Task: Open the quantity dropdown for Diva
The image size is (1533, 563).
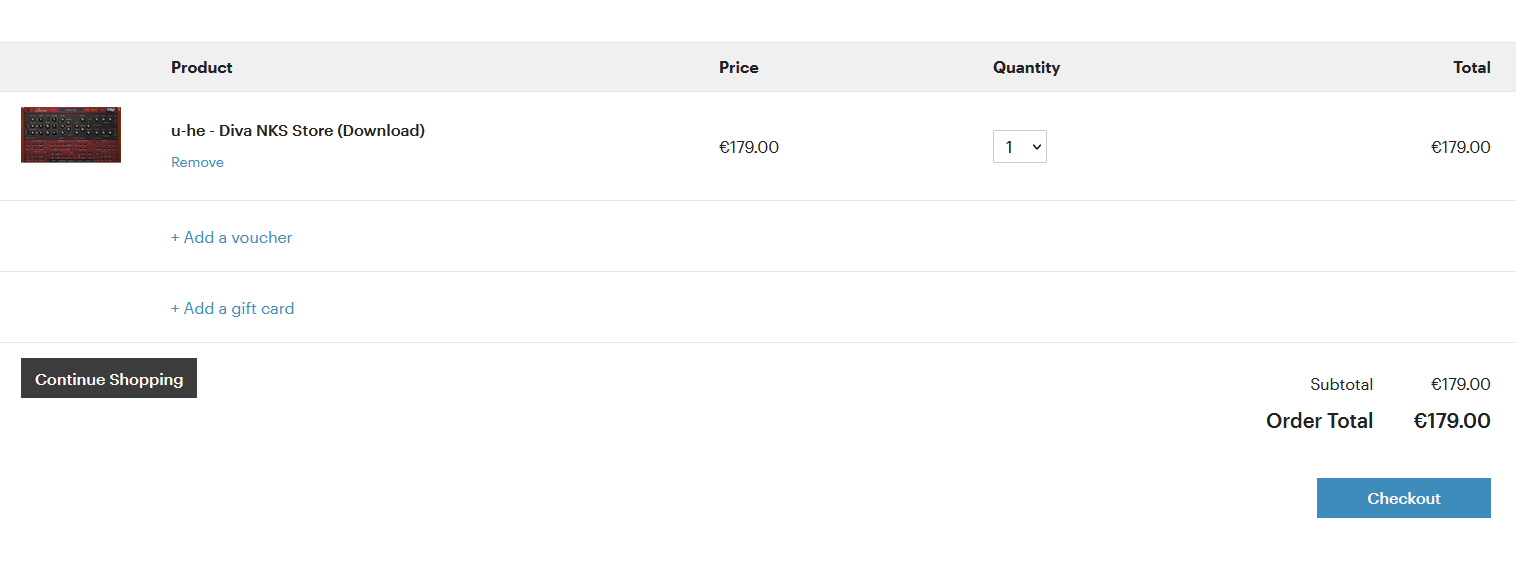Action: (x=1019, y=147)
